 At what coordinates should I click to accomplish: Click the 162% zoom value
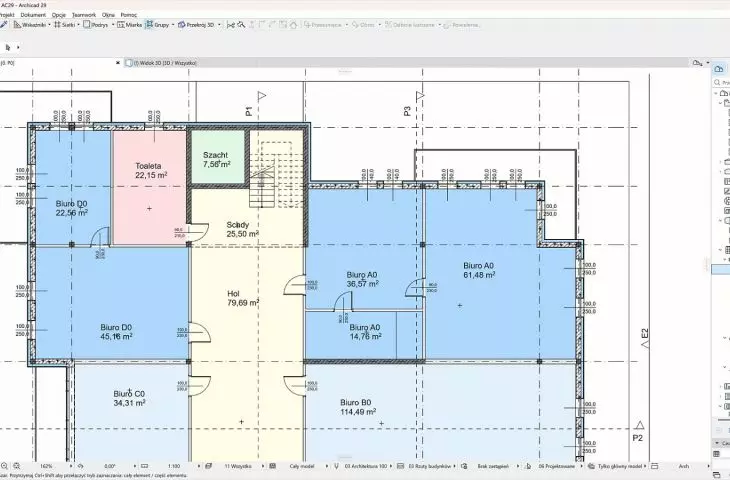pyautogui.click(x=47, y=466)
